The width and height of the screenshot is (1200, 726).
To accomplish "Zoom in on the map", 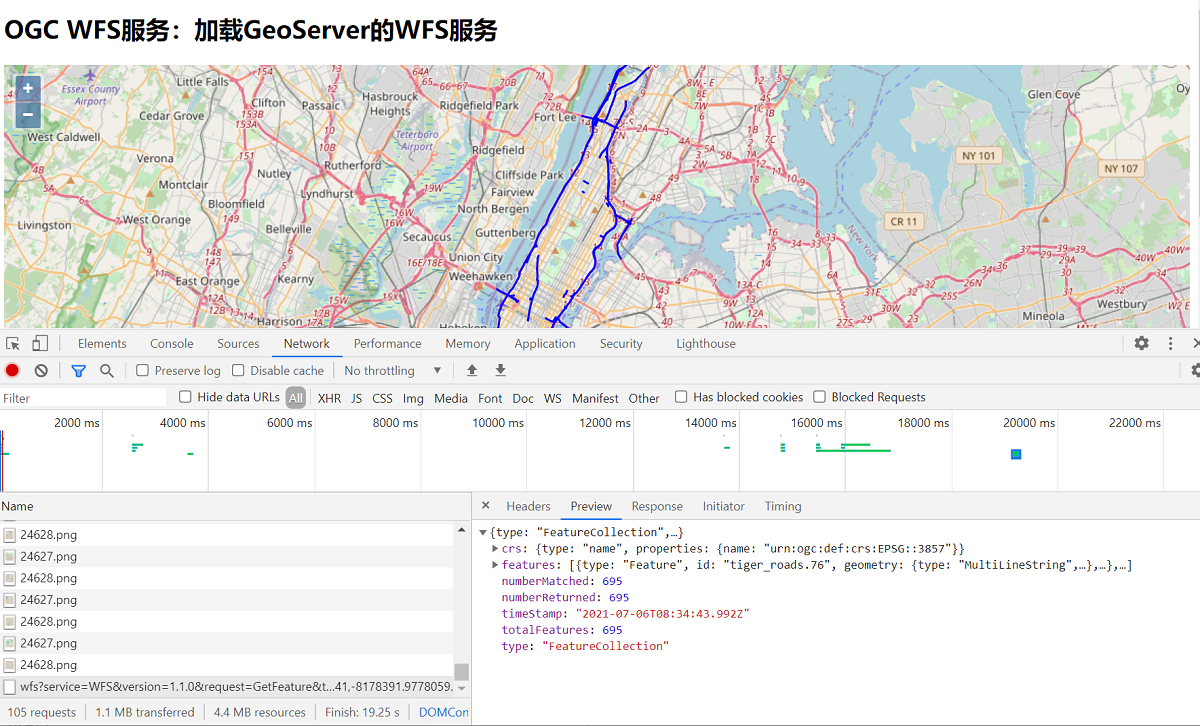I will (x=28, y=88).
